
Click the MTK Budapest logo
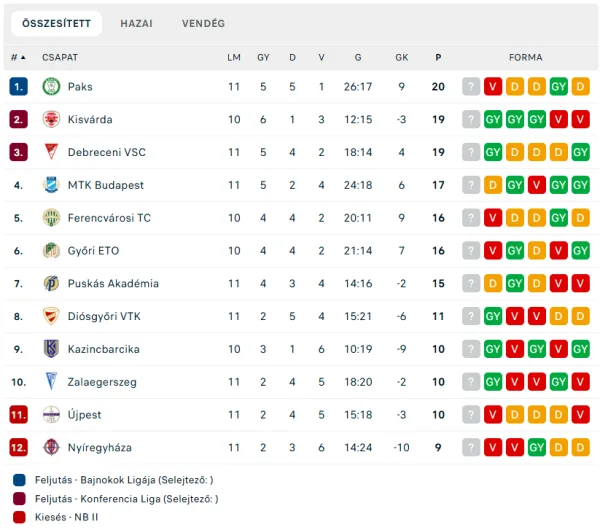tap(51, 185)
